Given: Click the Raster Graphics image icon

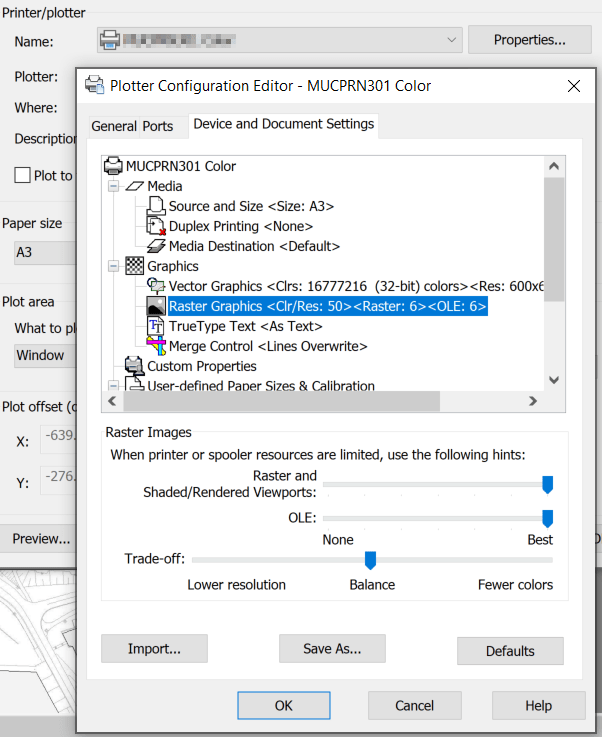Looking at the screenshot, I should coord(156,306).
